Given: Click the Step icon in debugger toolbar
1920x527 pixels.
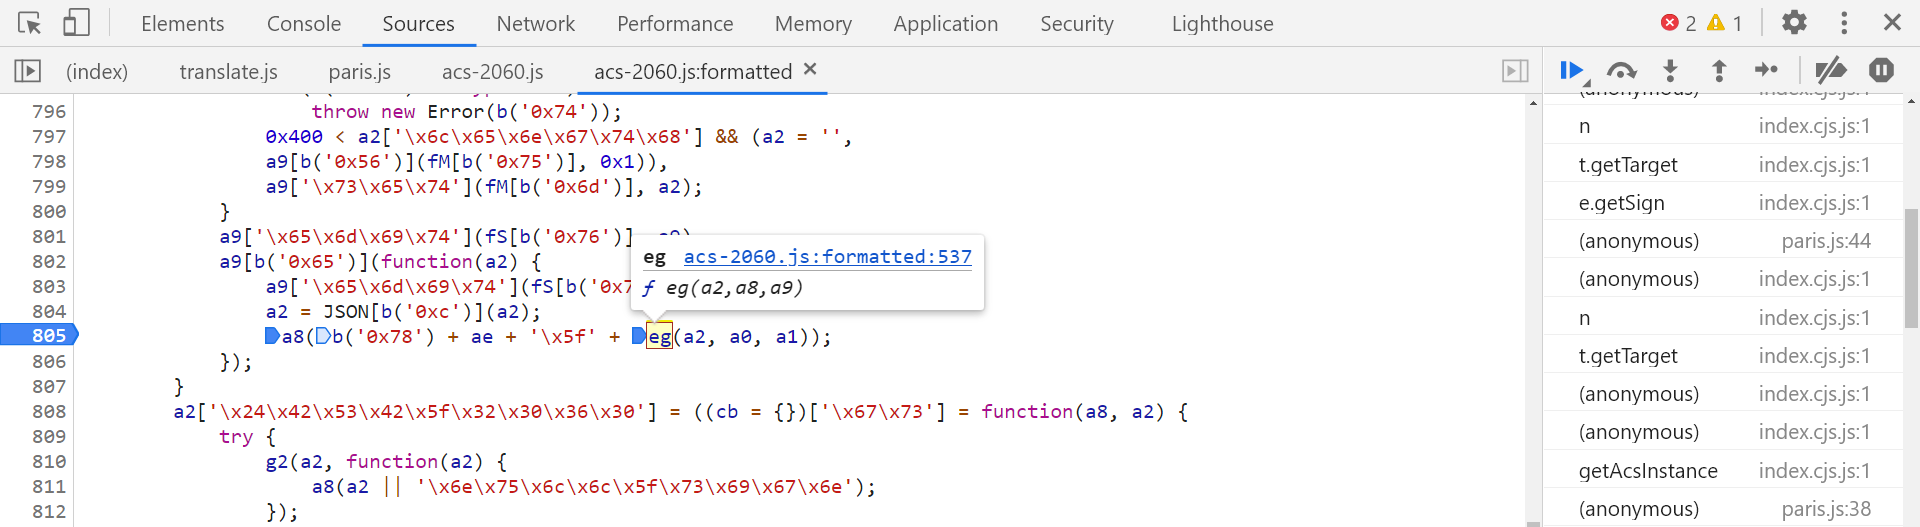Looking at the screenshot, I should (x=1766, y=70).
